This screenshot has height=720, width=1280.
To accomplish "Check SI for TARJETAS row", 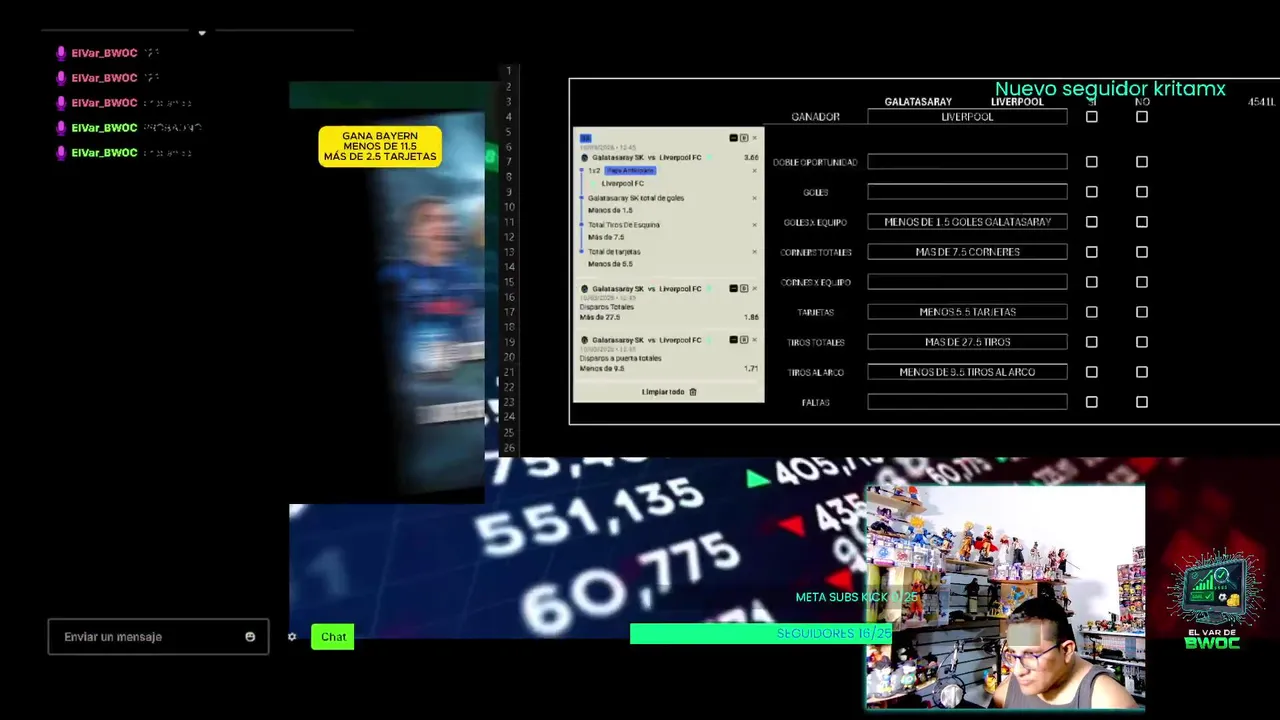I will [x=1092, y=312].
